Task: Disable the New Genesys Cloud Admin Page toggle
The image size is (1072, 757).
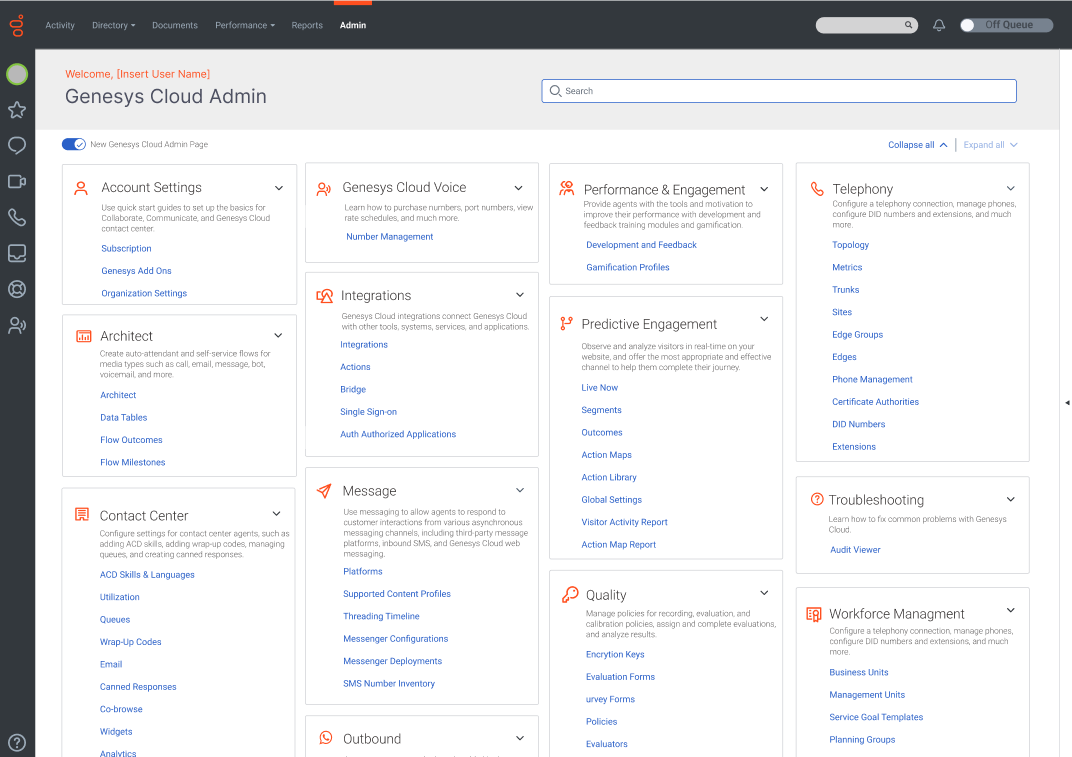Action: [x=74, y=145]
